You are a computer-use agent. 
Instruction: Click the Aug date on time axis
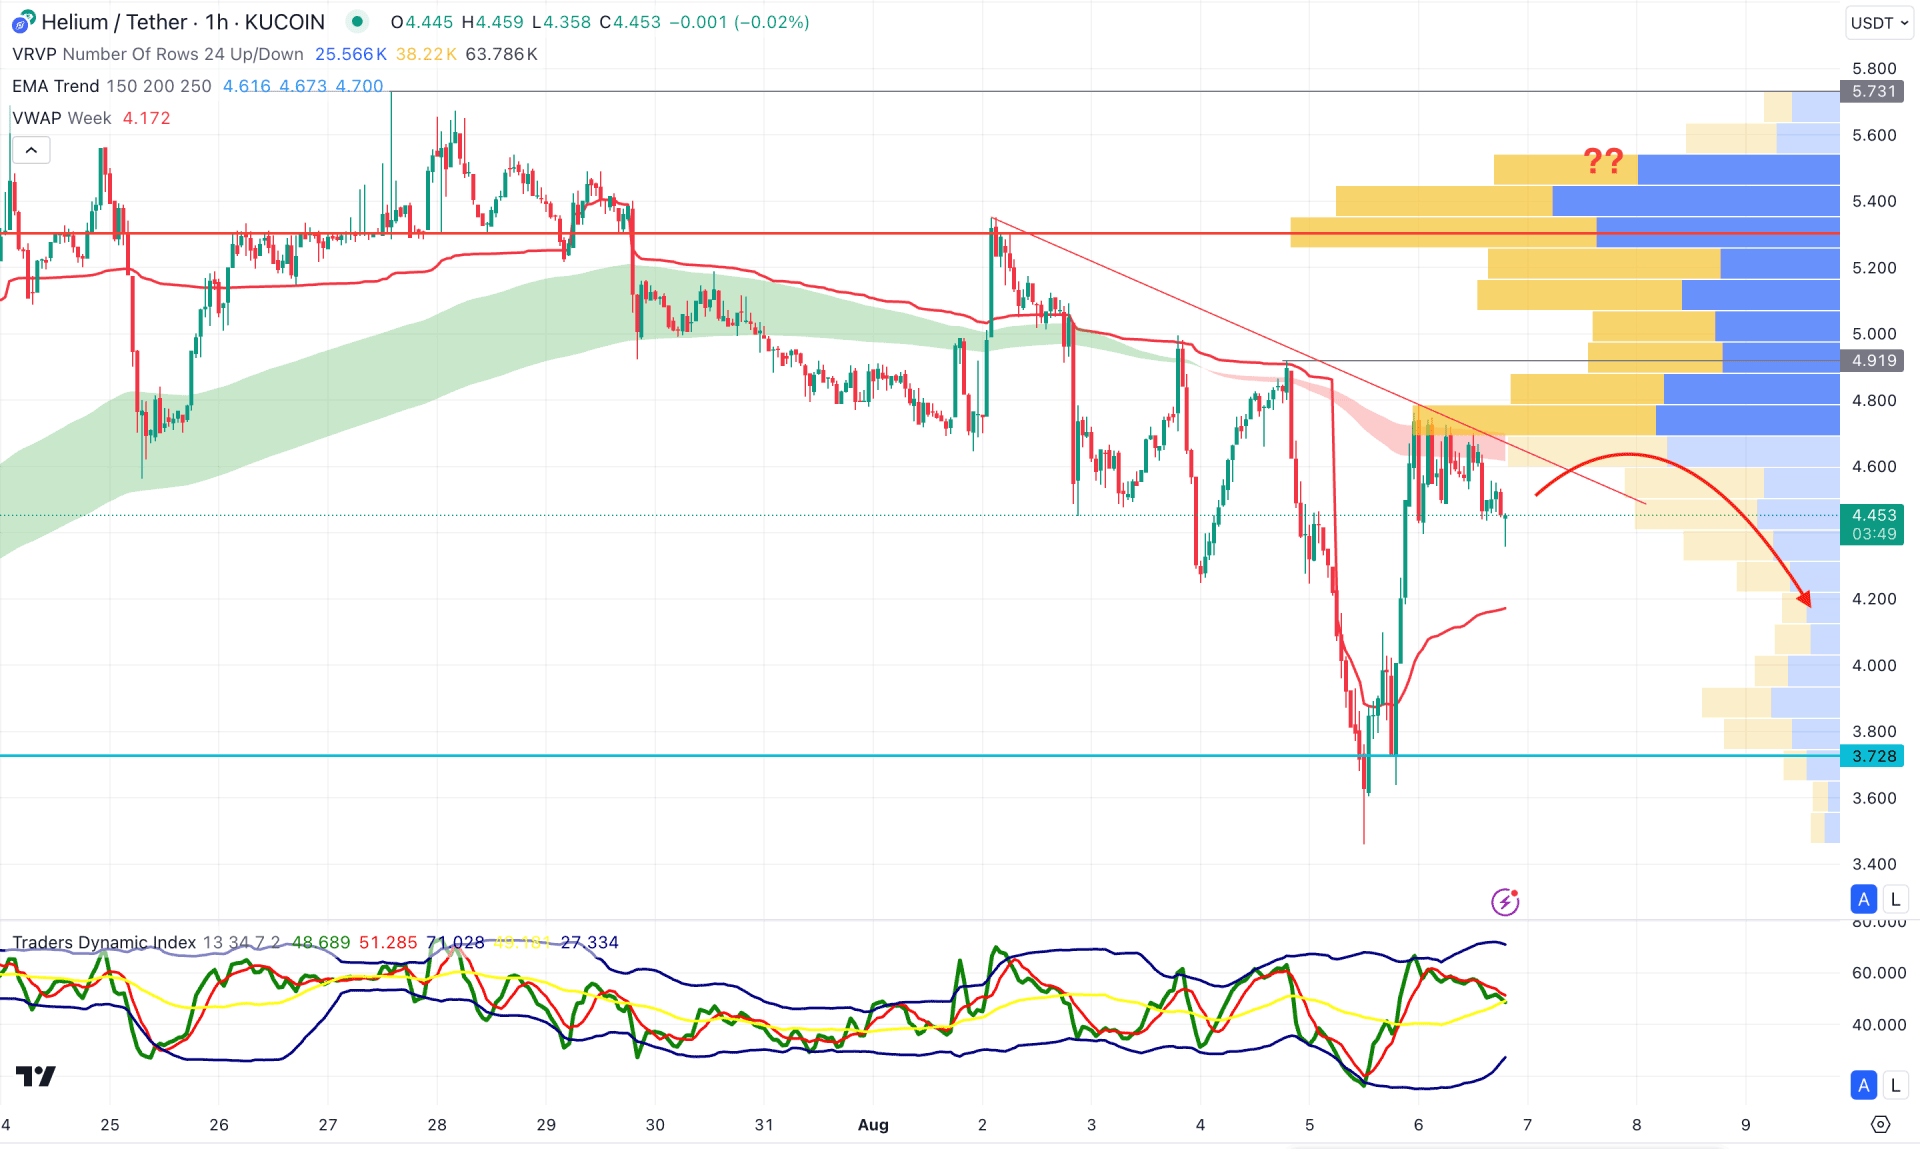coord(873,1124)
